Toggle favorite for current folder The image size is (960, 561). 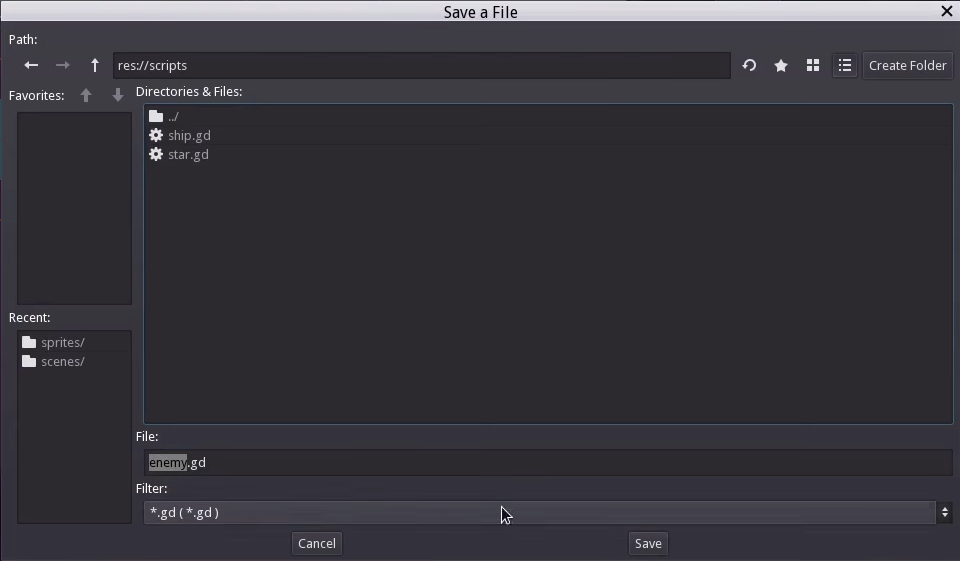(x=781, y=66)
